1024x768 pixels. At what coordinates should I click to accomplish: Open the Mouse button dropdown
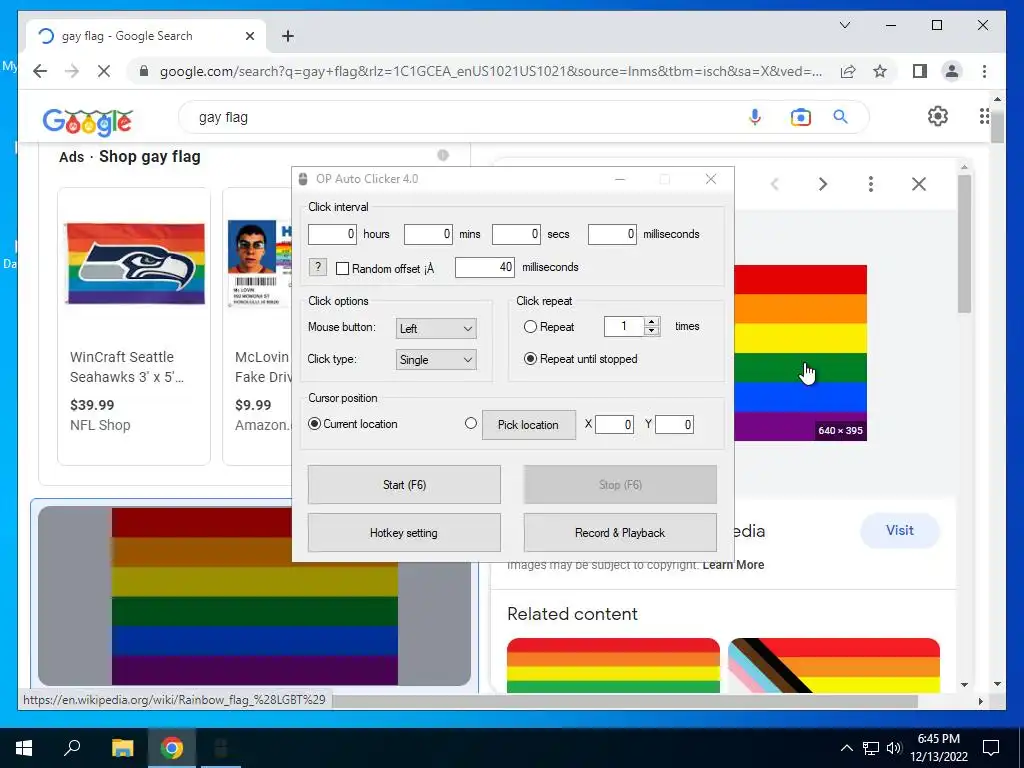pos(436,328)
